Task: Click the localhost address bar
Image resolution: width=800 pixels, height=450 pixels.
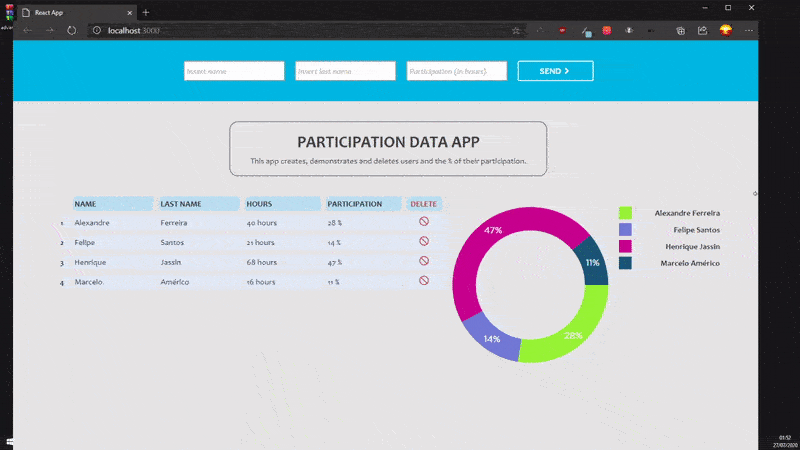Action: (x=306, y=31)
